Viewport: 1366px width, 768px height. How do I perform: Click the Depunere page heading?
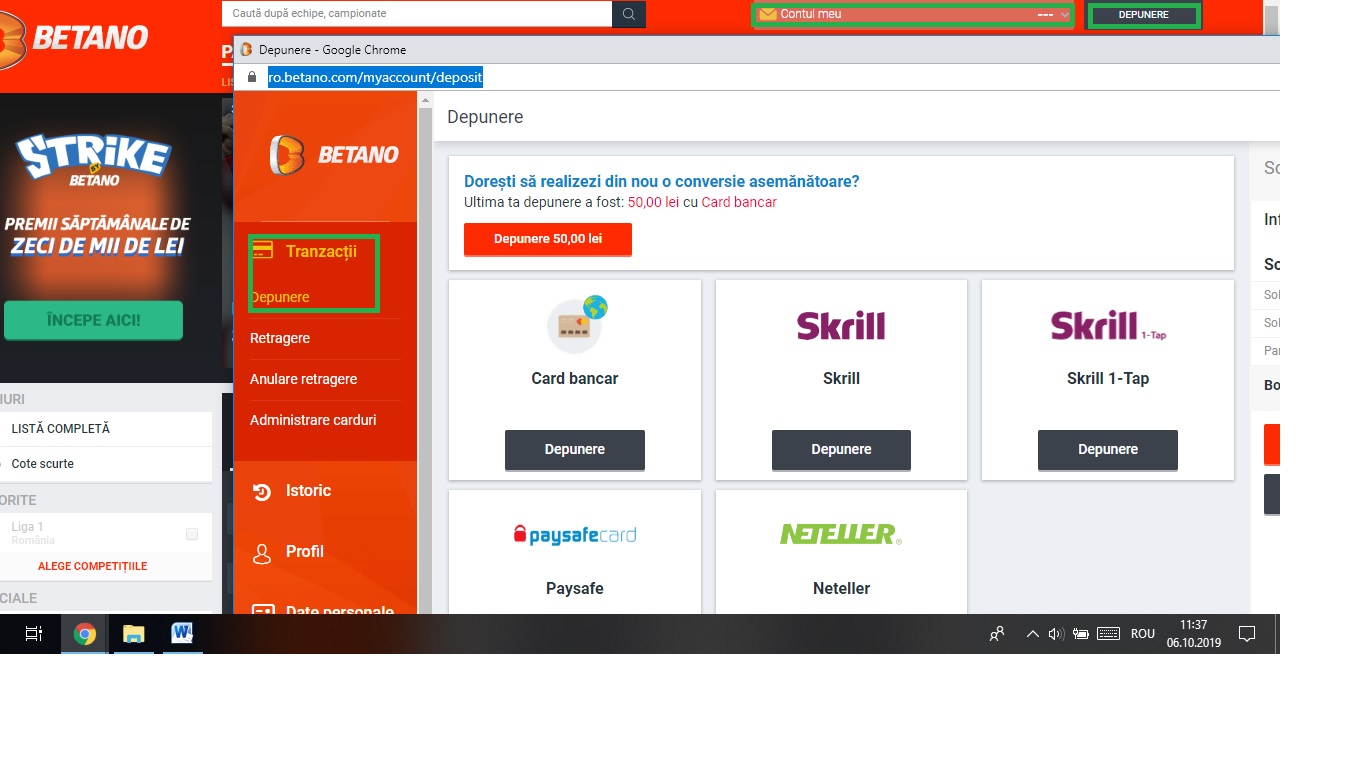point(485,117)
